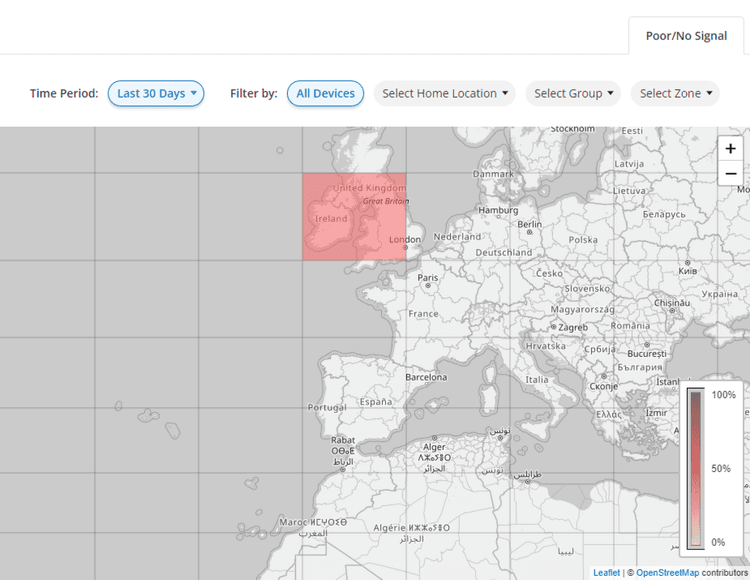Select the All Devices filter
Viewport: 750px width, 580px height.
325,93
